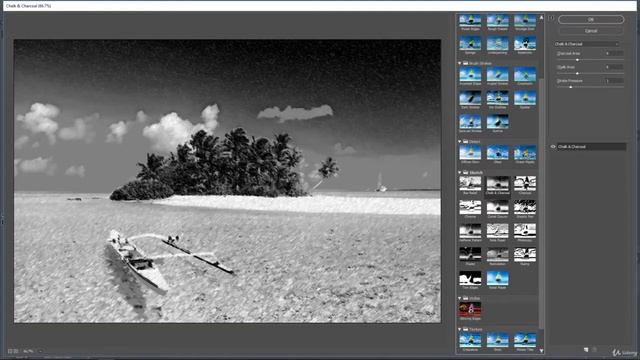The width and height of the screenshot is (640, 360).
Task: Choose the Diffuse Glow filter
Action: tap(470, 153)
